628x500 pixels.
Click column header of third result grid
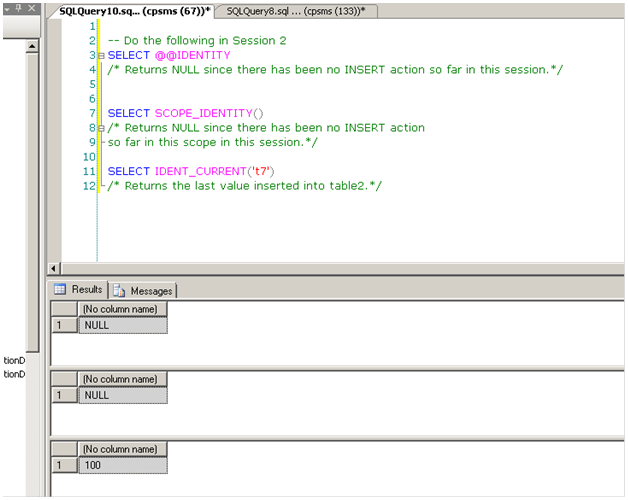122,450
